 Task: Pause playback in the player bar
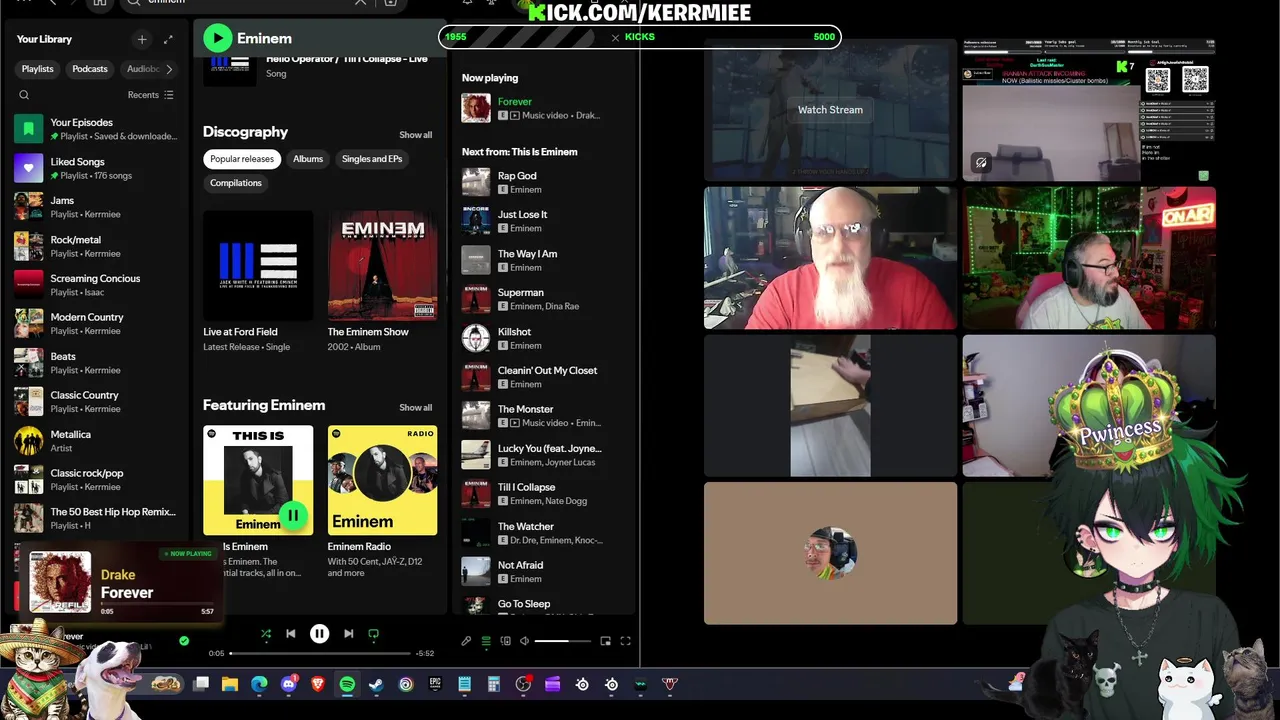(319, 633)
